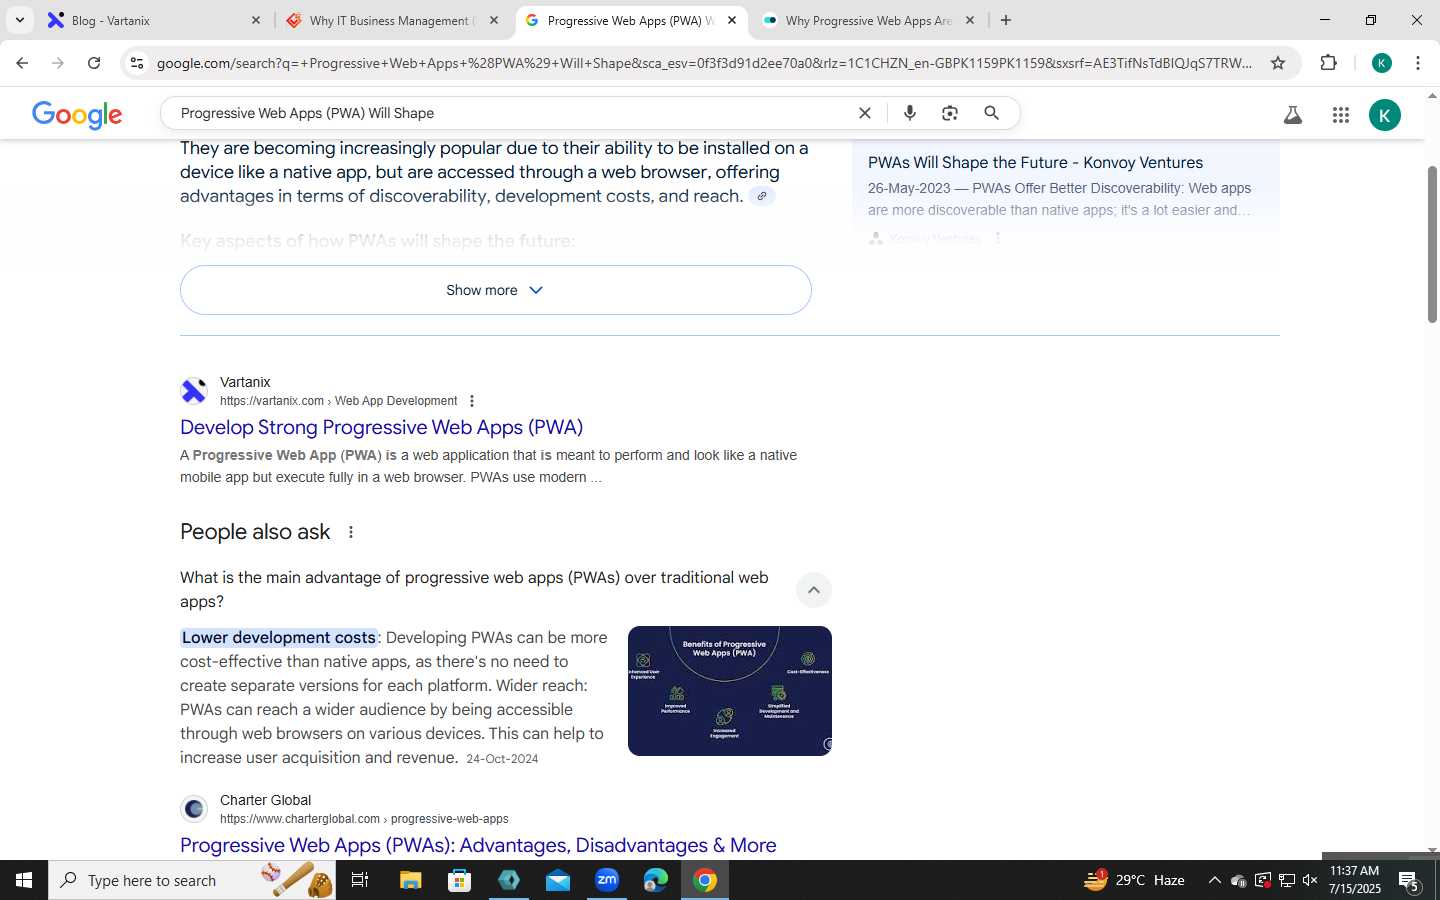Open more options for Vartanix result
The image size is (1440, 900).
click(472, 401)
